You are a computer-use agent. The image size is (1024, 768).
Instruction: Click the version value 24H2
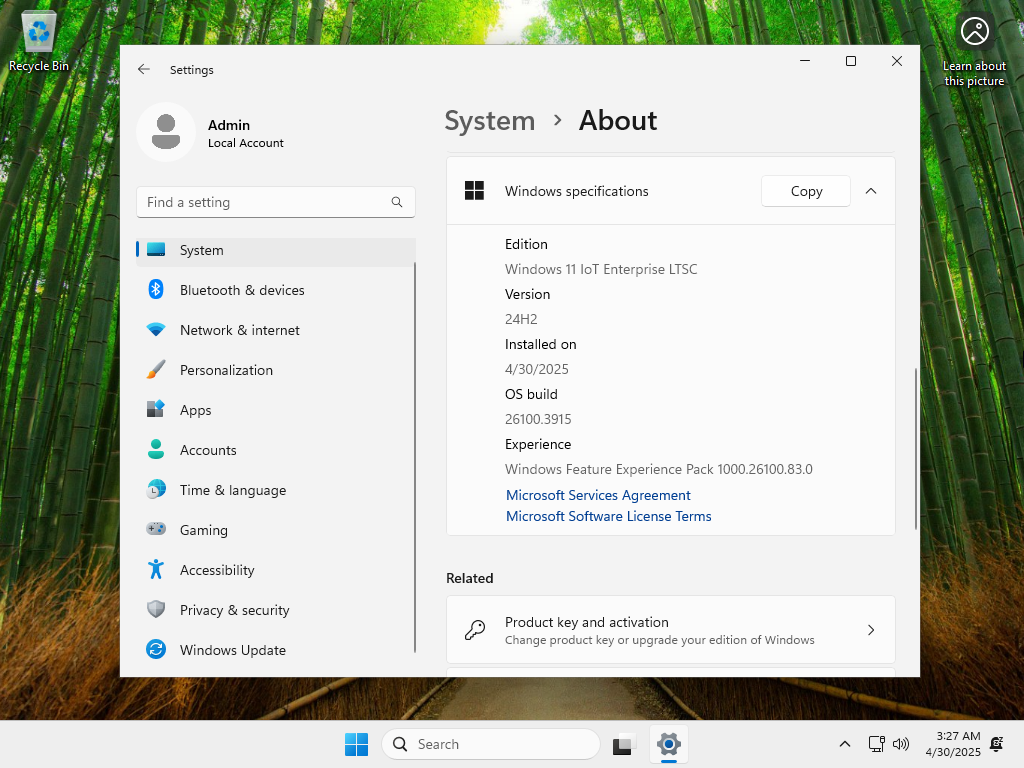tap(521, 319)
